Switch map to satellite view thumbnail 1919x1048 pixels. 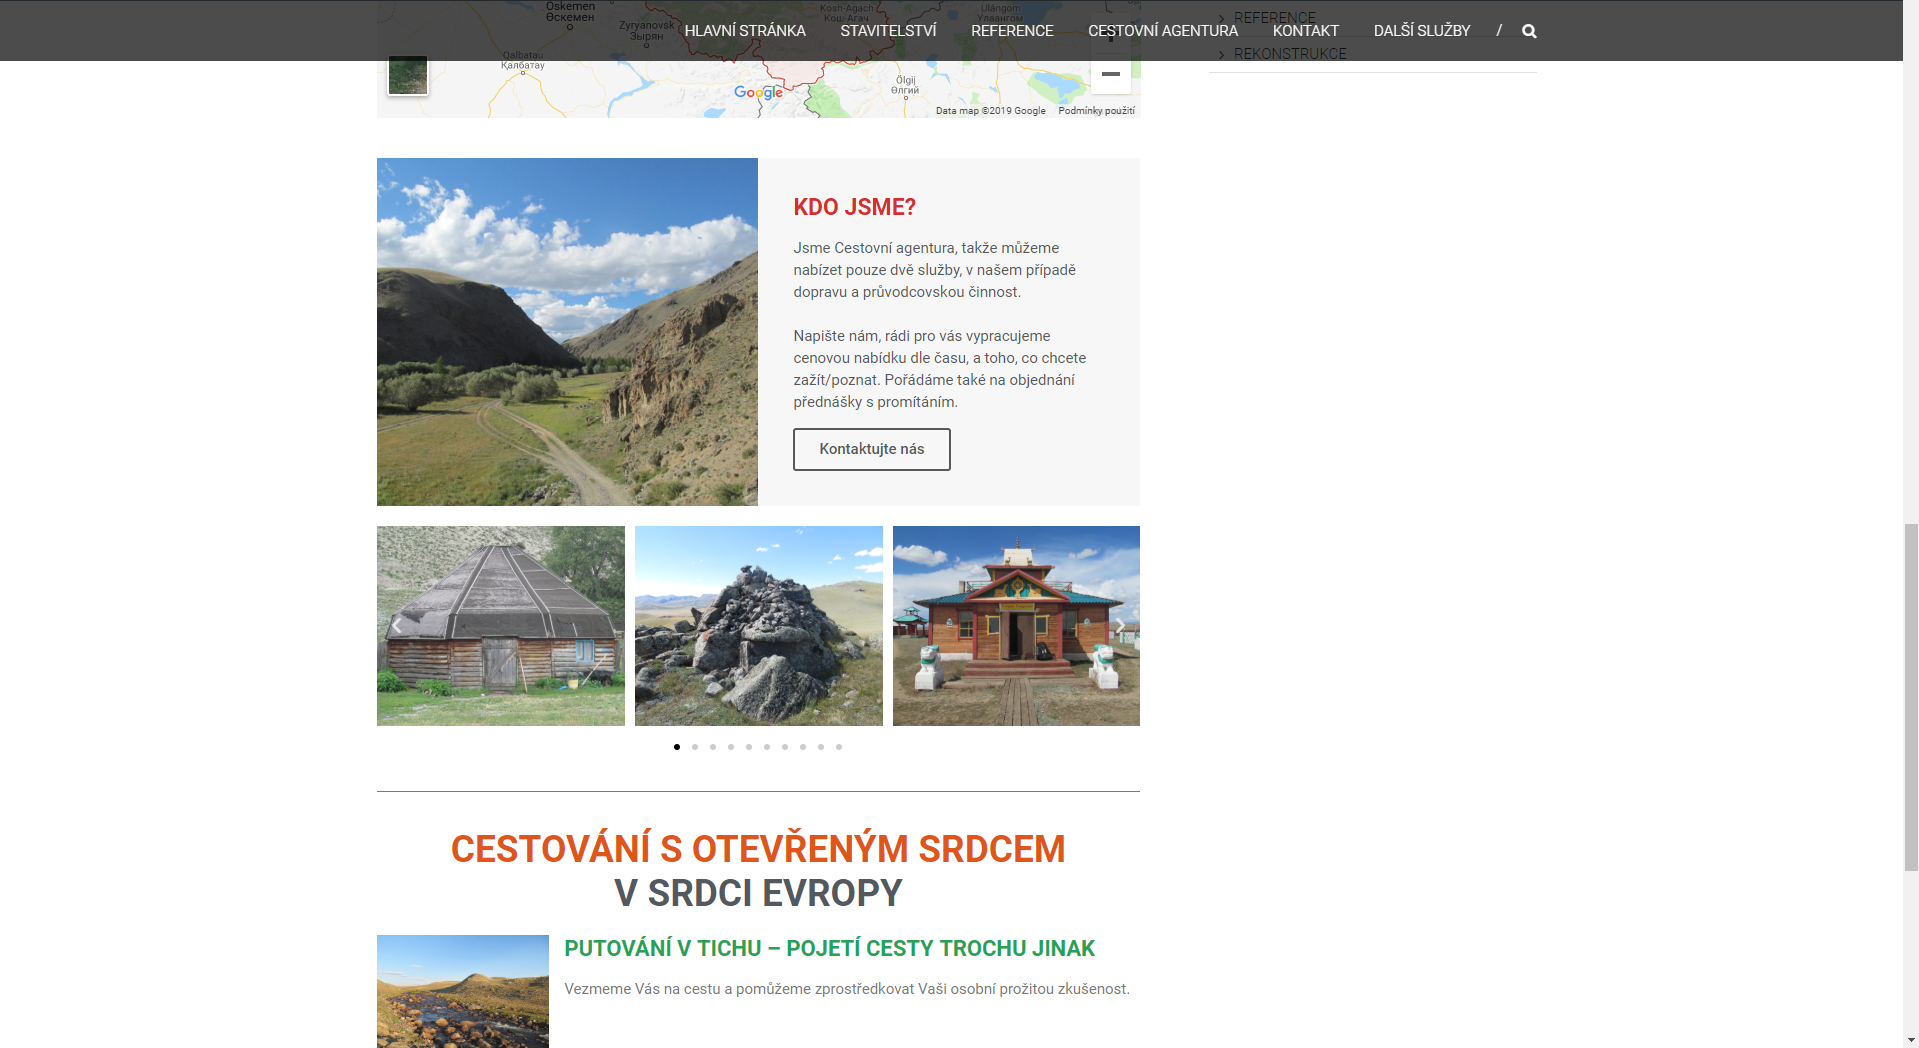coord(408,75)
